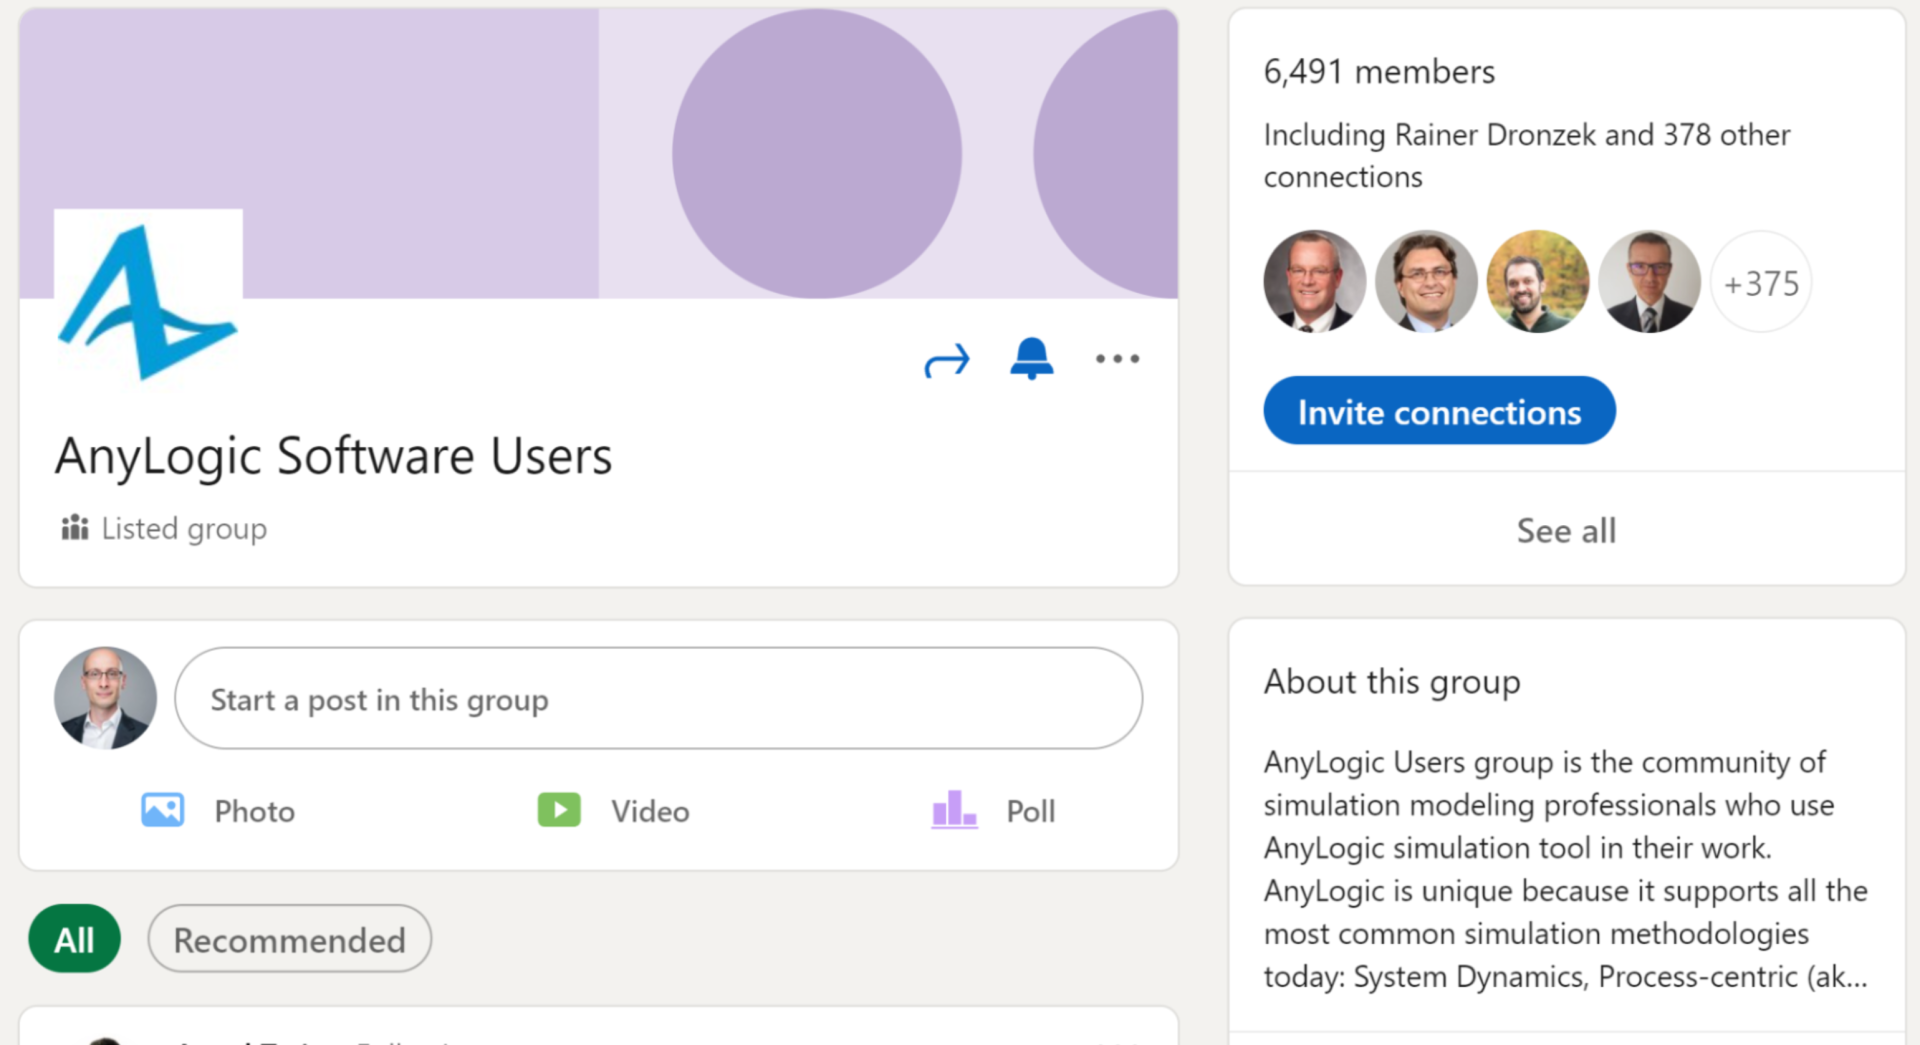Click the '6,491 members' heading
Screen dimensions: 1920x1045
coord(1379,72)
